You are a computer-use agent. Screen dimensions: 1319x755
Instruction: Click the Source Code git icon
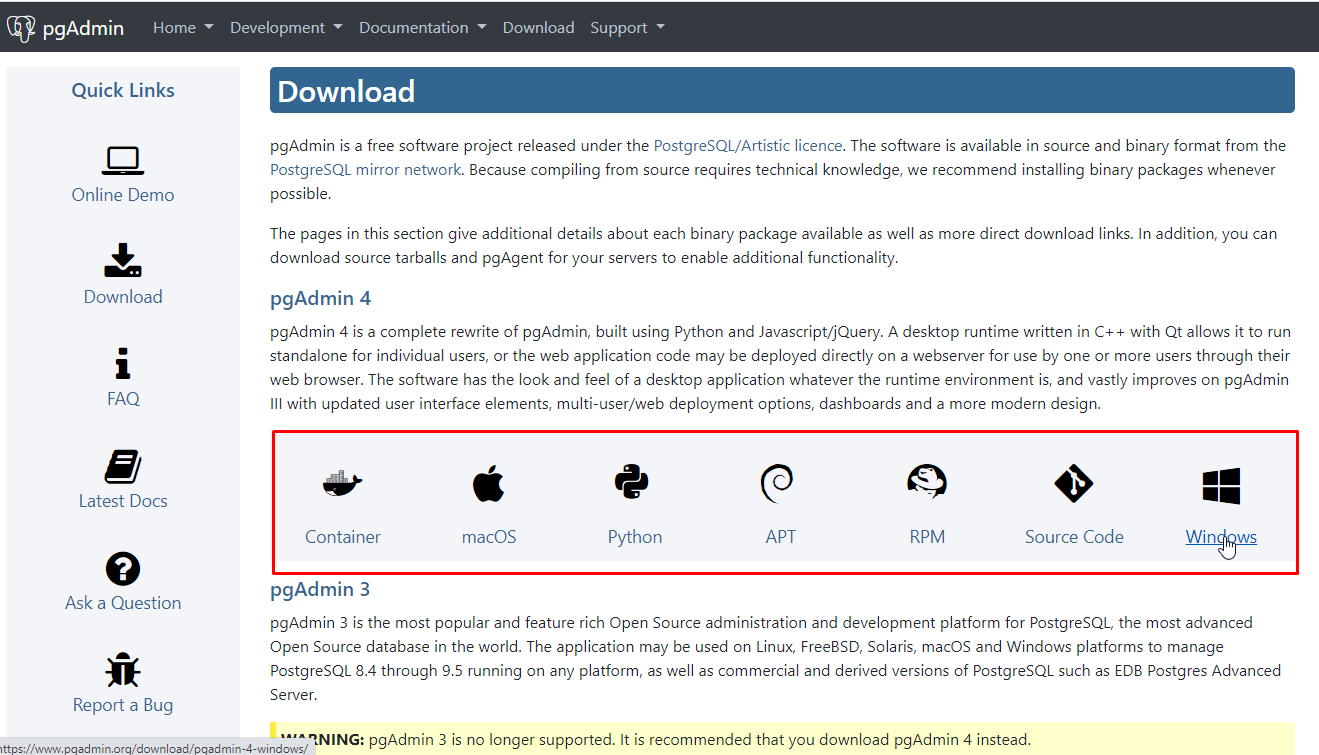tap(1073, 484)
